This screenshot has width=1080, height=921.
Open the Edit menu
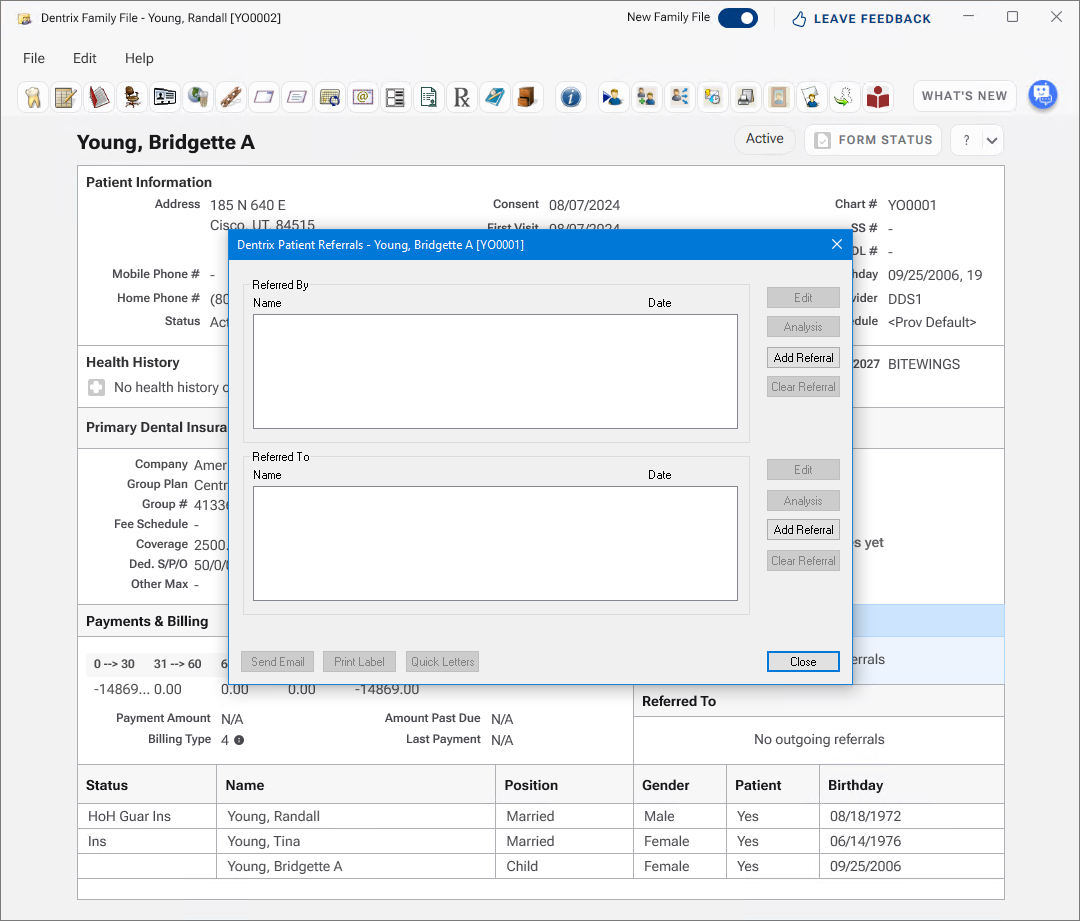coord(85,59)
